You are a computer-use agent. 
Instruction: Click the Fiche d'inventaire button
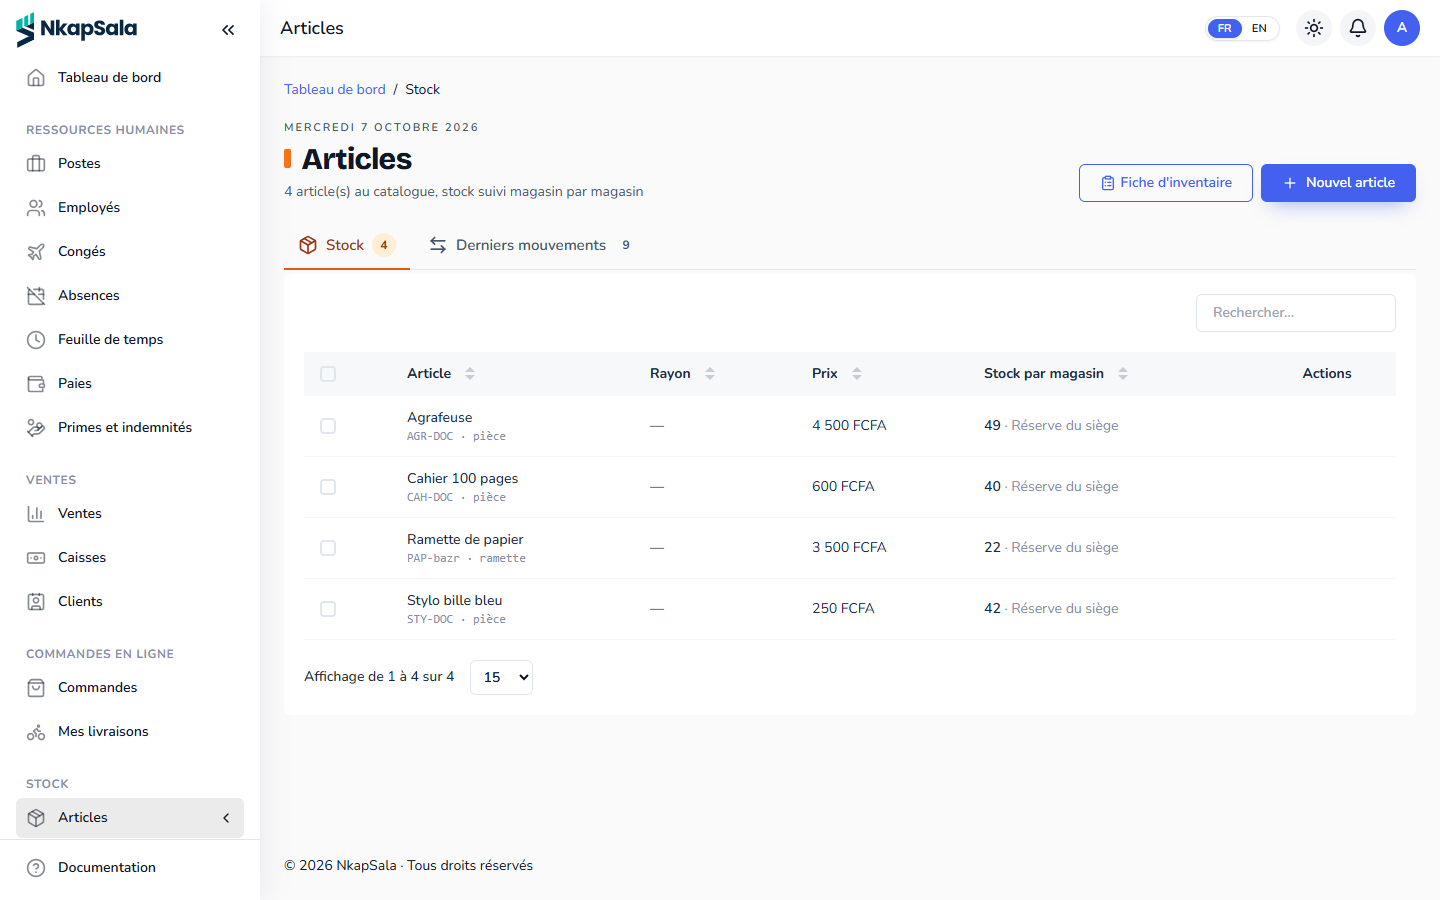1166,183
